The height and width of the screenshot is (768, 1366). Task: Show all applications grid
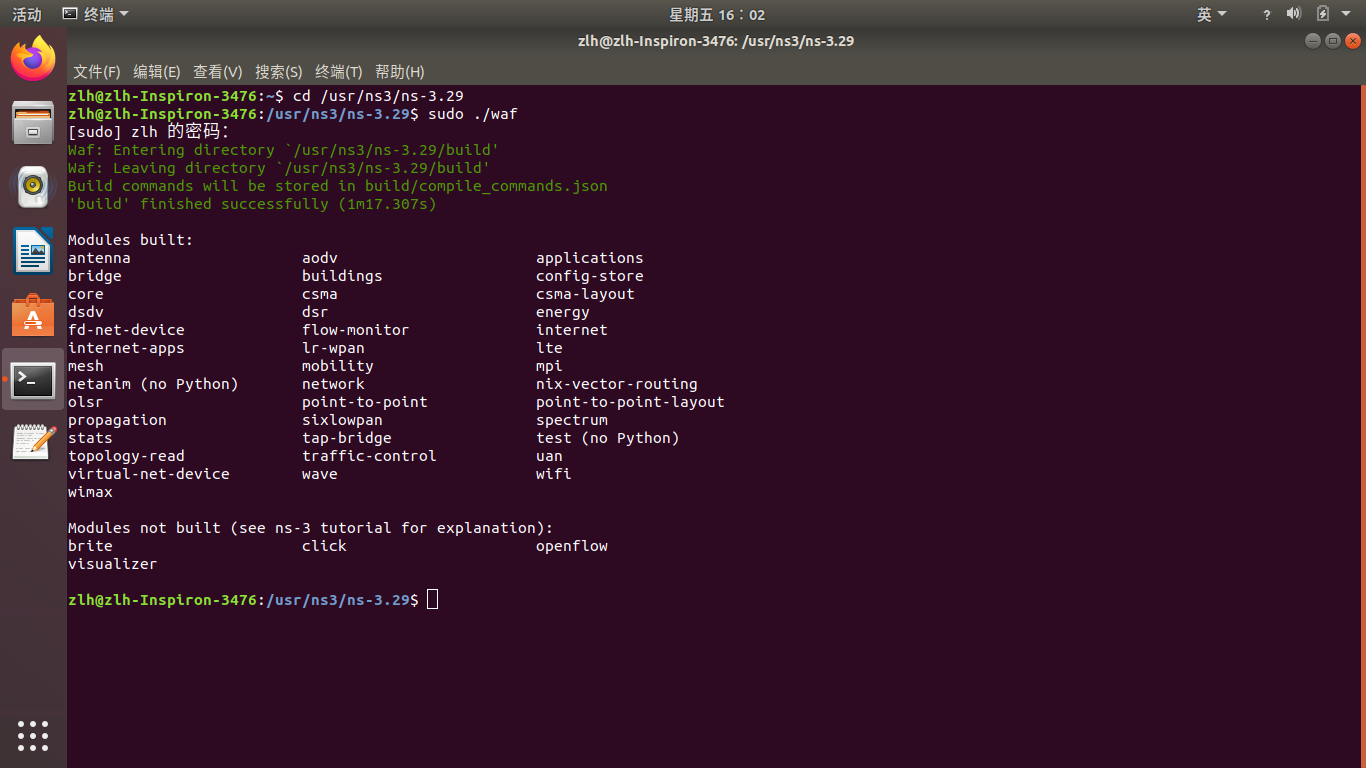click(x=33, y=735)
